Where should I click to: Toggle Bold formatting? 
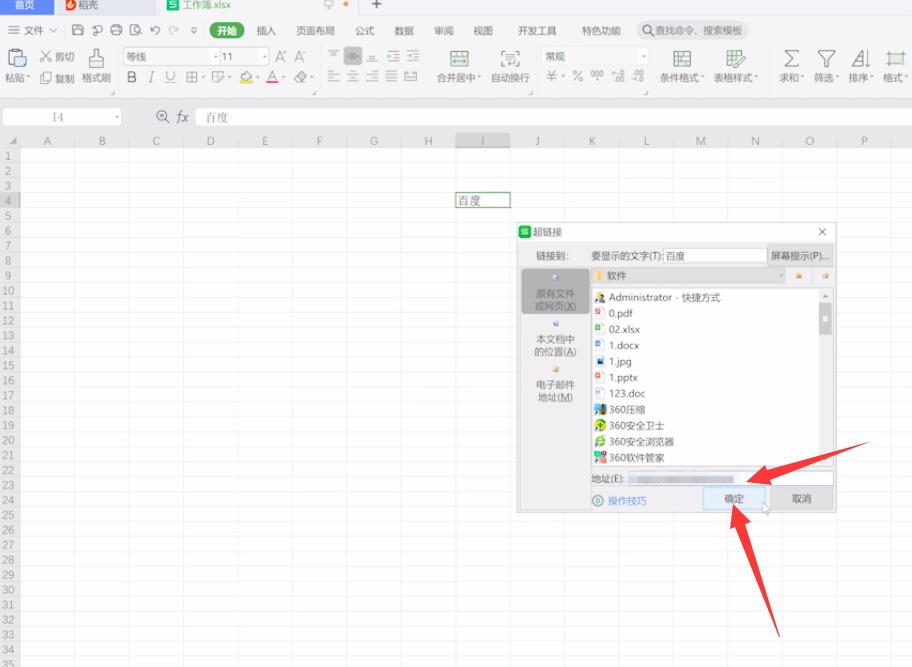click(x=132, y=77)
